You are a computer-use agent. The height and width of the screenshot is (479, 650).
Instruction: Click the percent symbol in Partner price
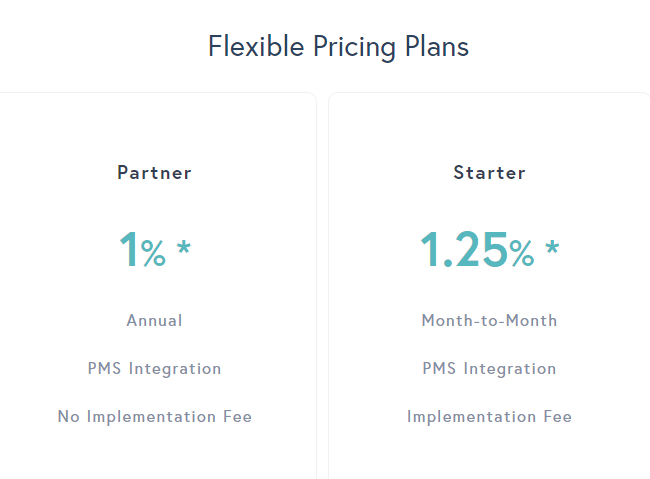click(153, 253)
